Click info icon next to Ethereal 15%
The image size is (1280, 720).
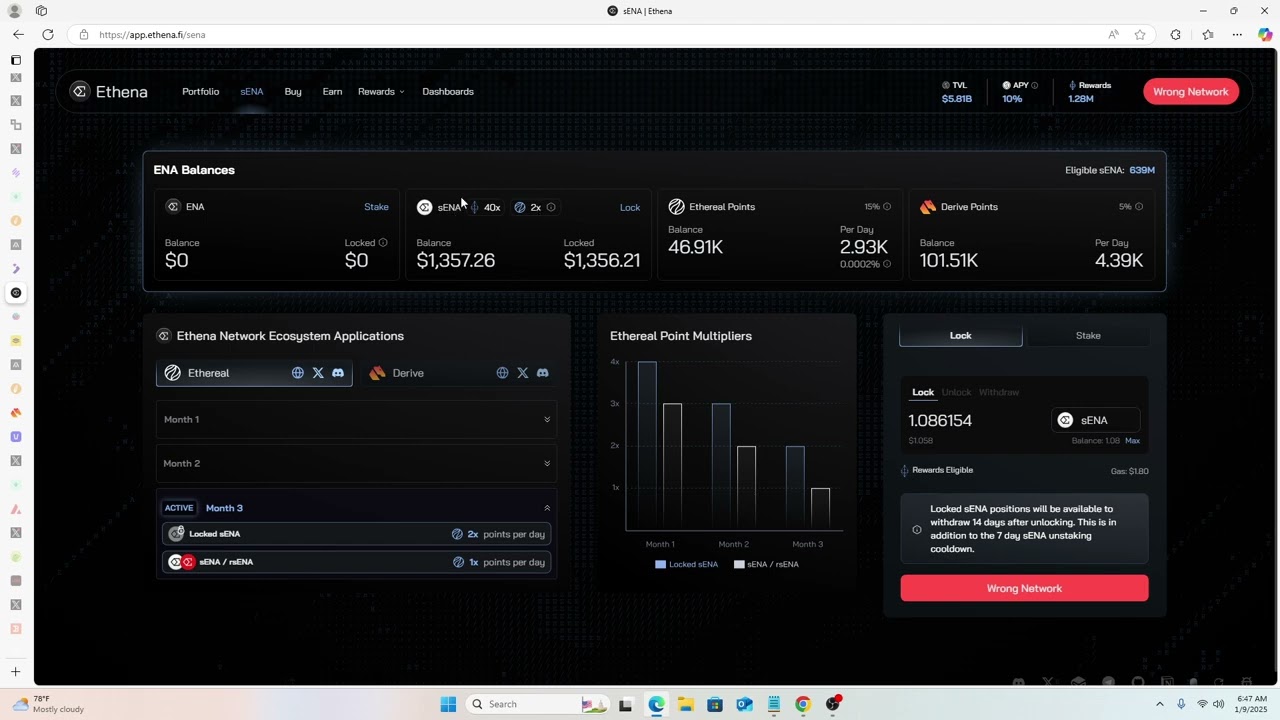coord(887,207)
